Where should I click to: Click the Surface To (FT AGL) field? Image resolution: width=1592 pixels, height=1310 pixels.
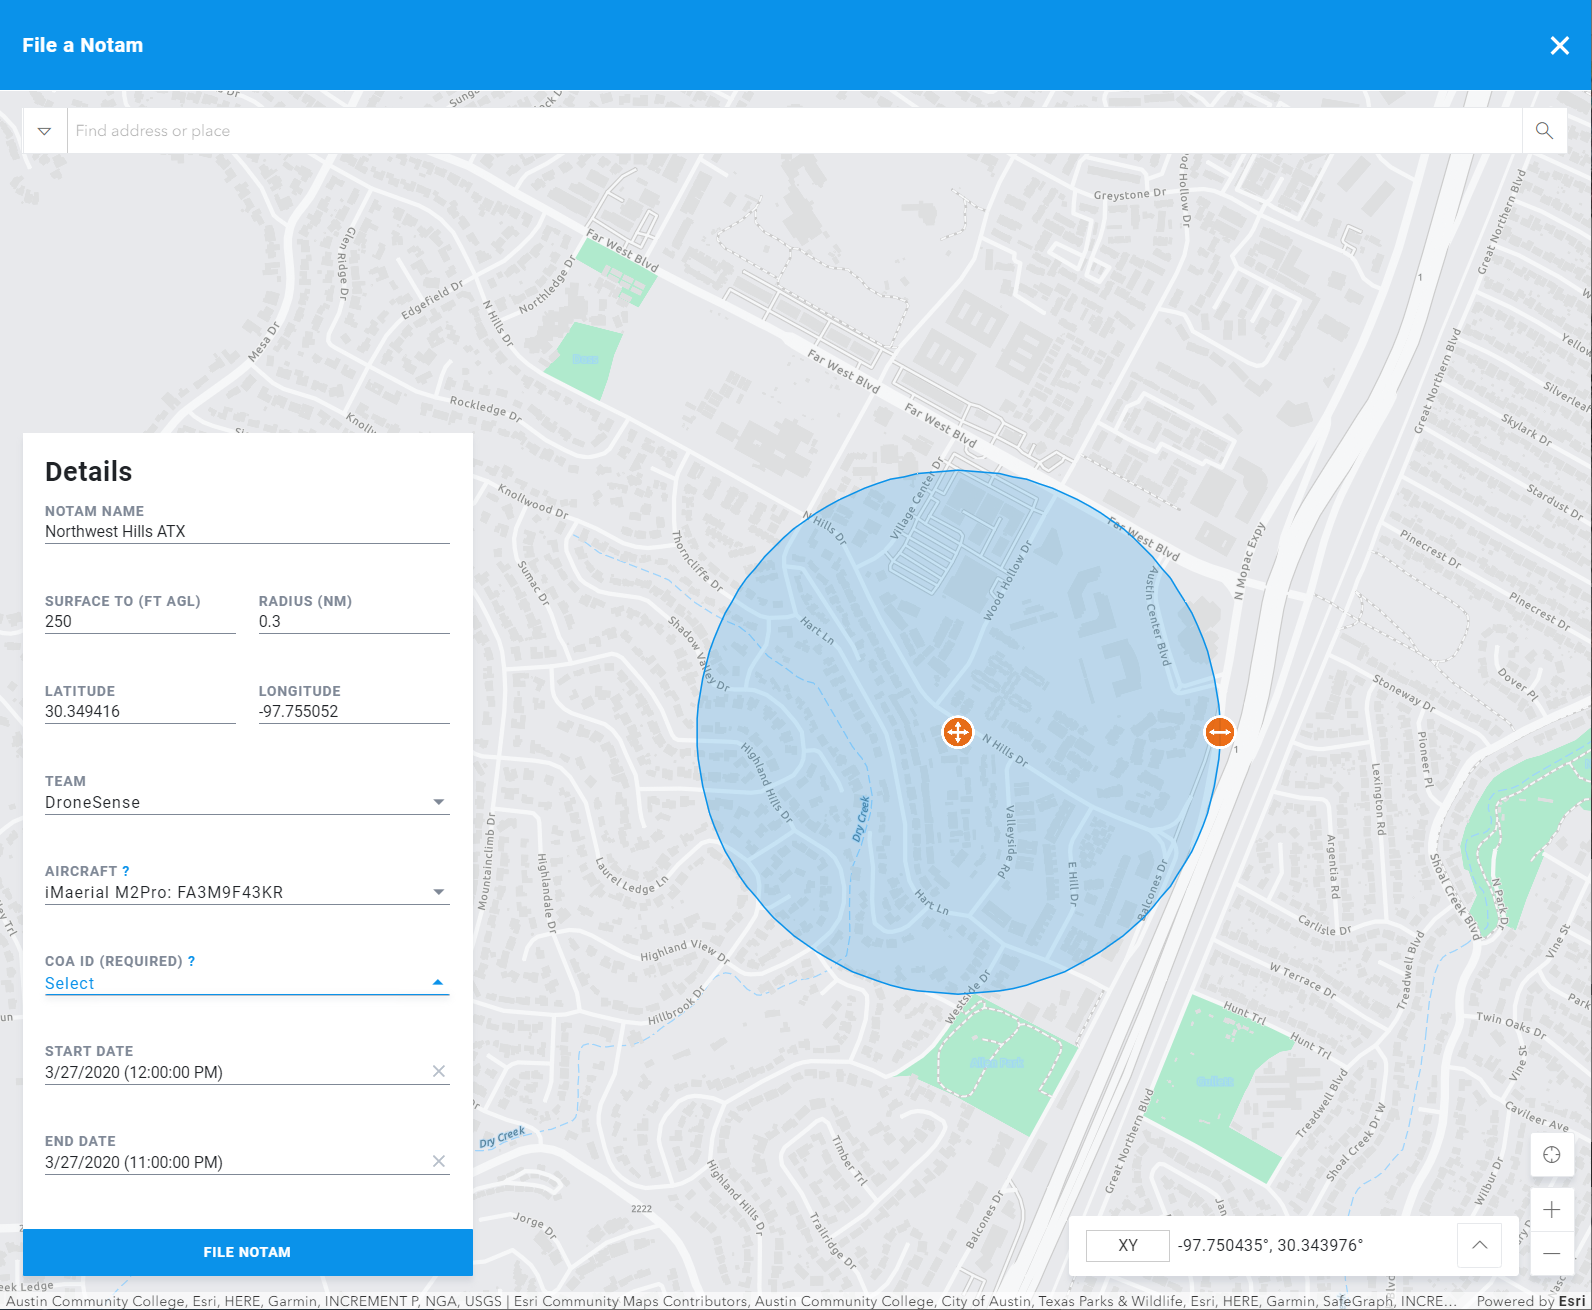click(x=140, y=622)
